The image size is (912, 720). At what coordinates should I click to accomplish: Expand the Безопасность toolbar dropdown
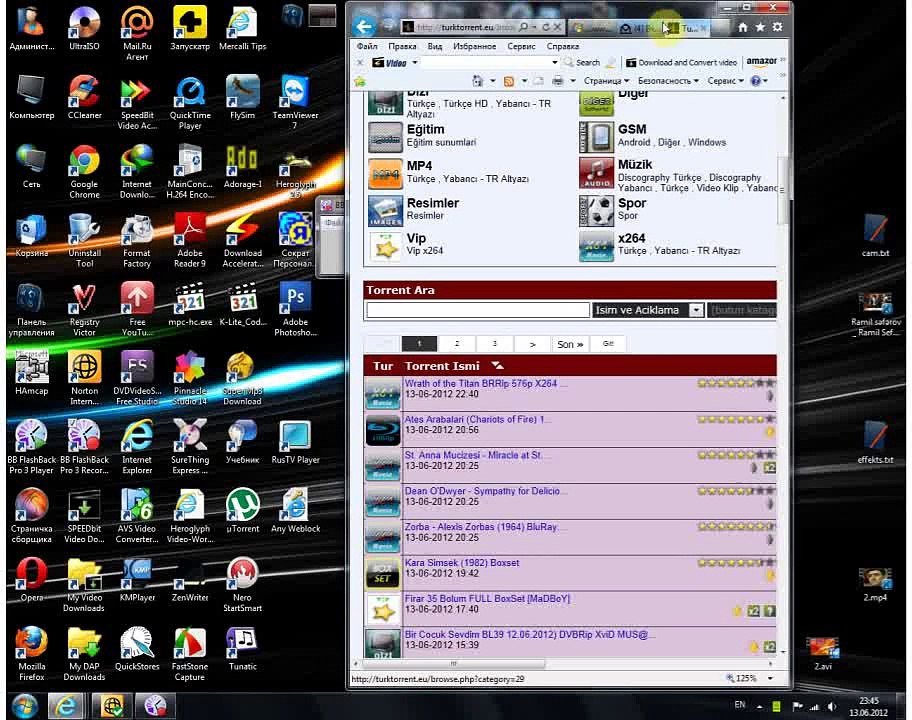pos(668,81)
